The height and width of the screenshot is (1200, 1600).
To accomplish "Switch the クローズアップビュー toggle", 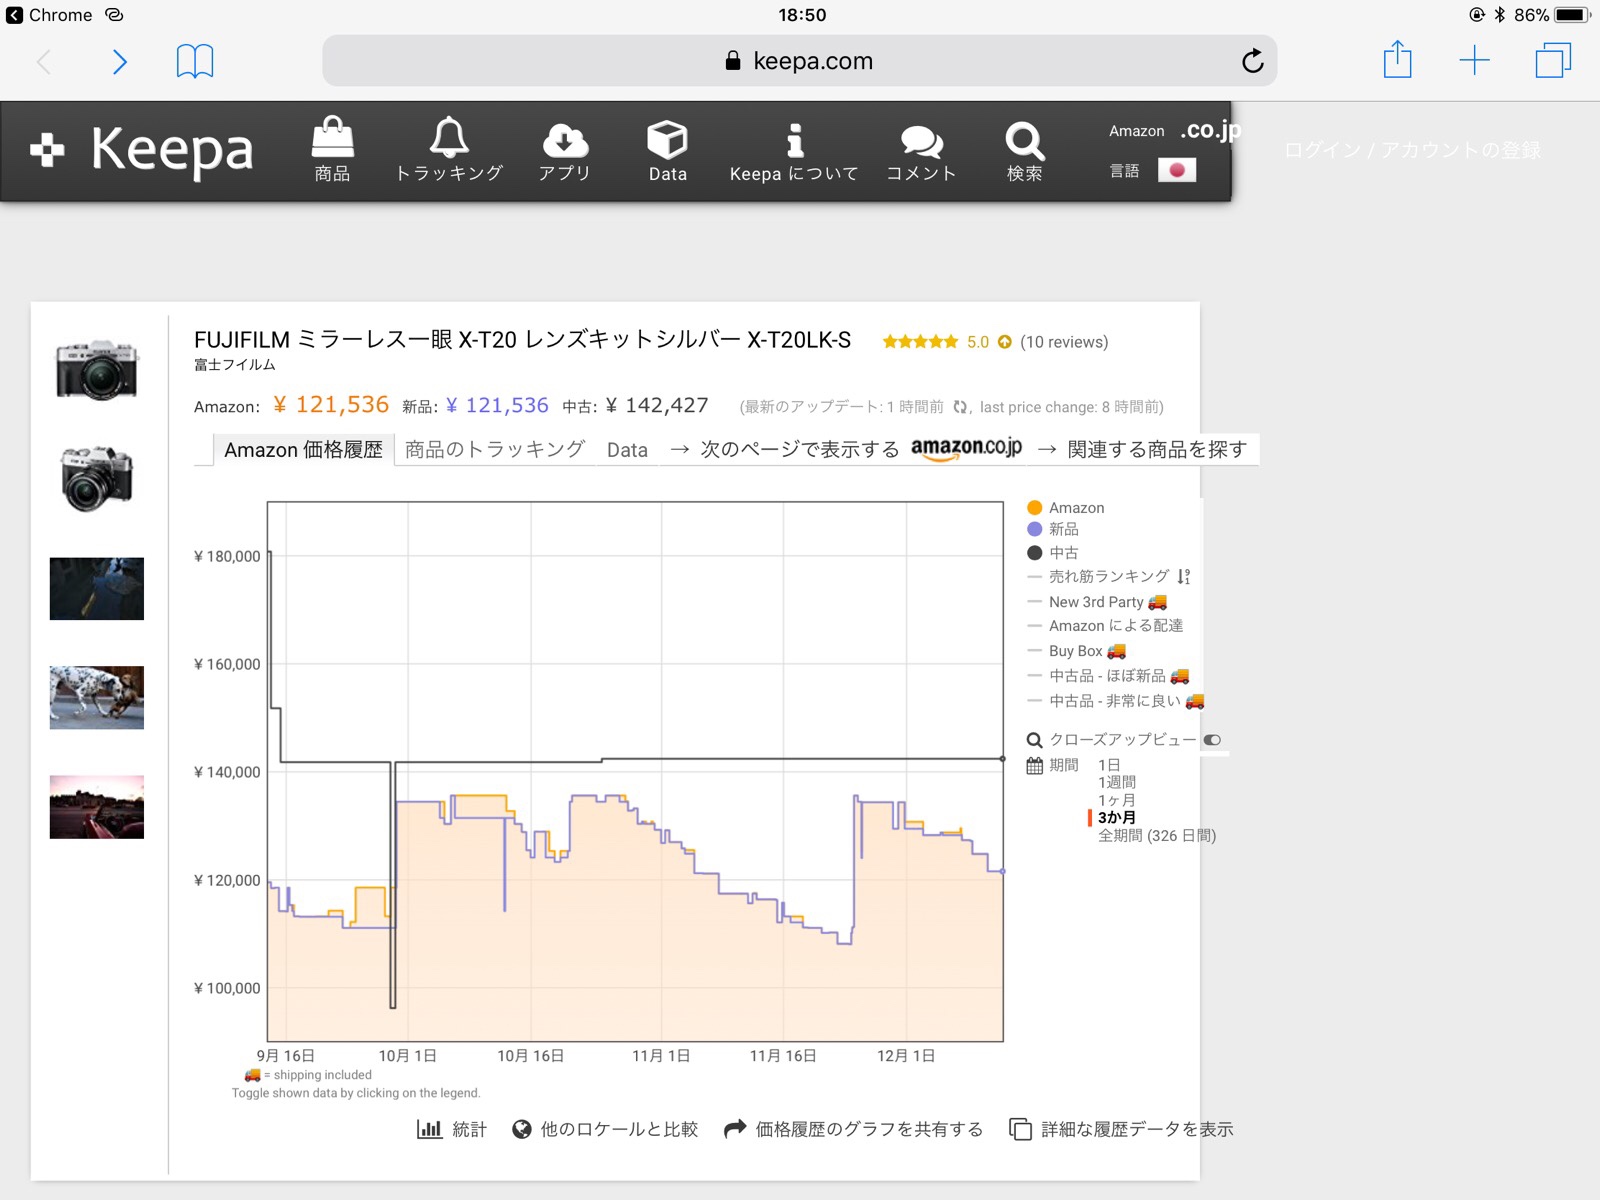I will 1212,740.
